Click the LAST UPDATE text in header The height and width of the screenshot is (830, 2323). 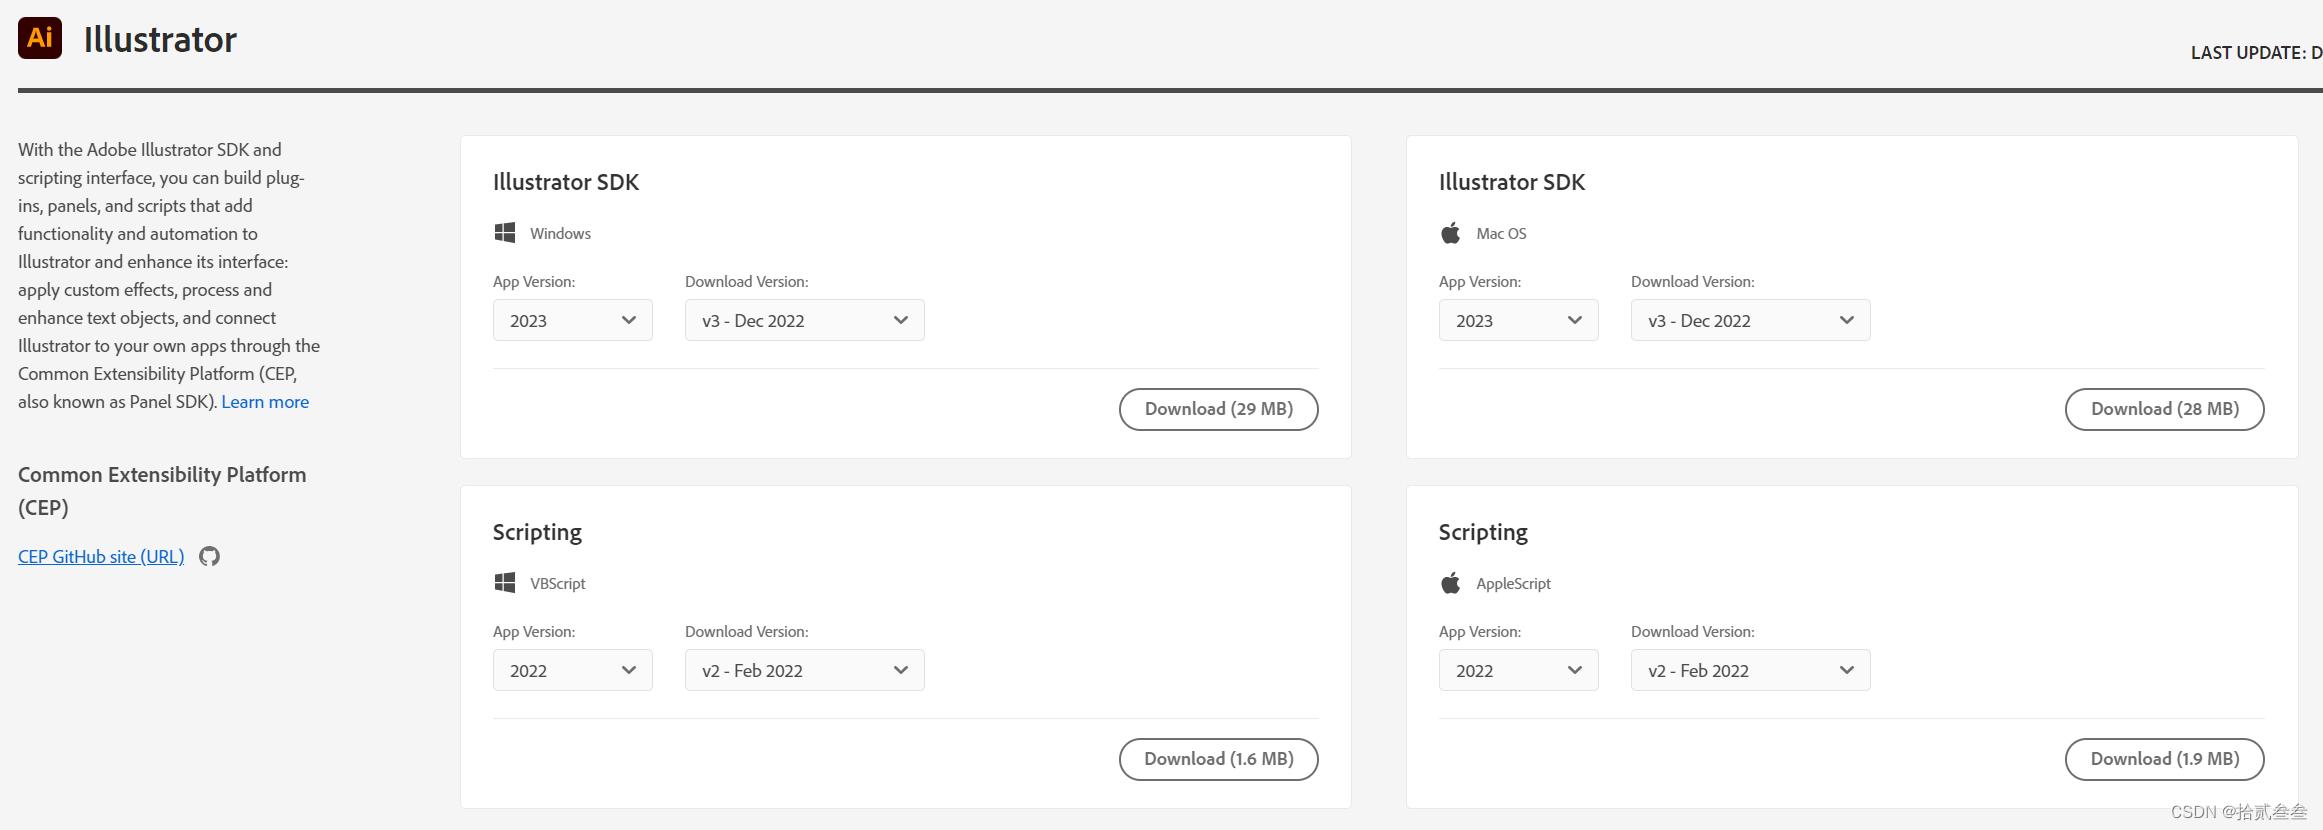2256,52
